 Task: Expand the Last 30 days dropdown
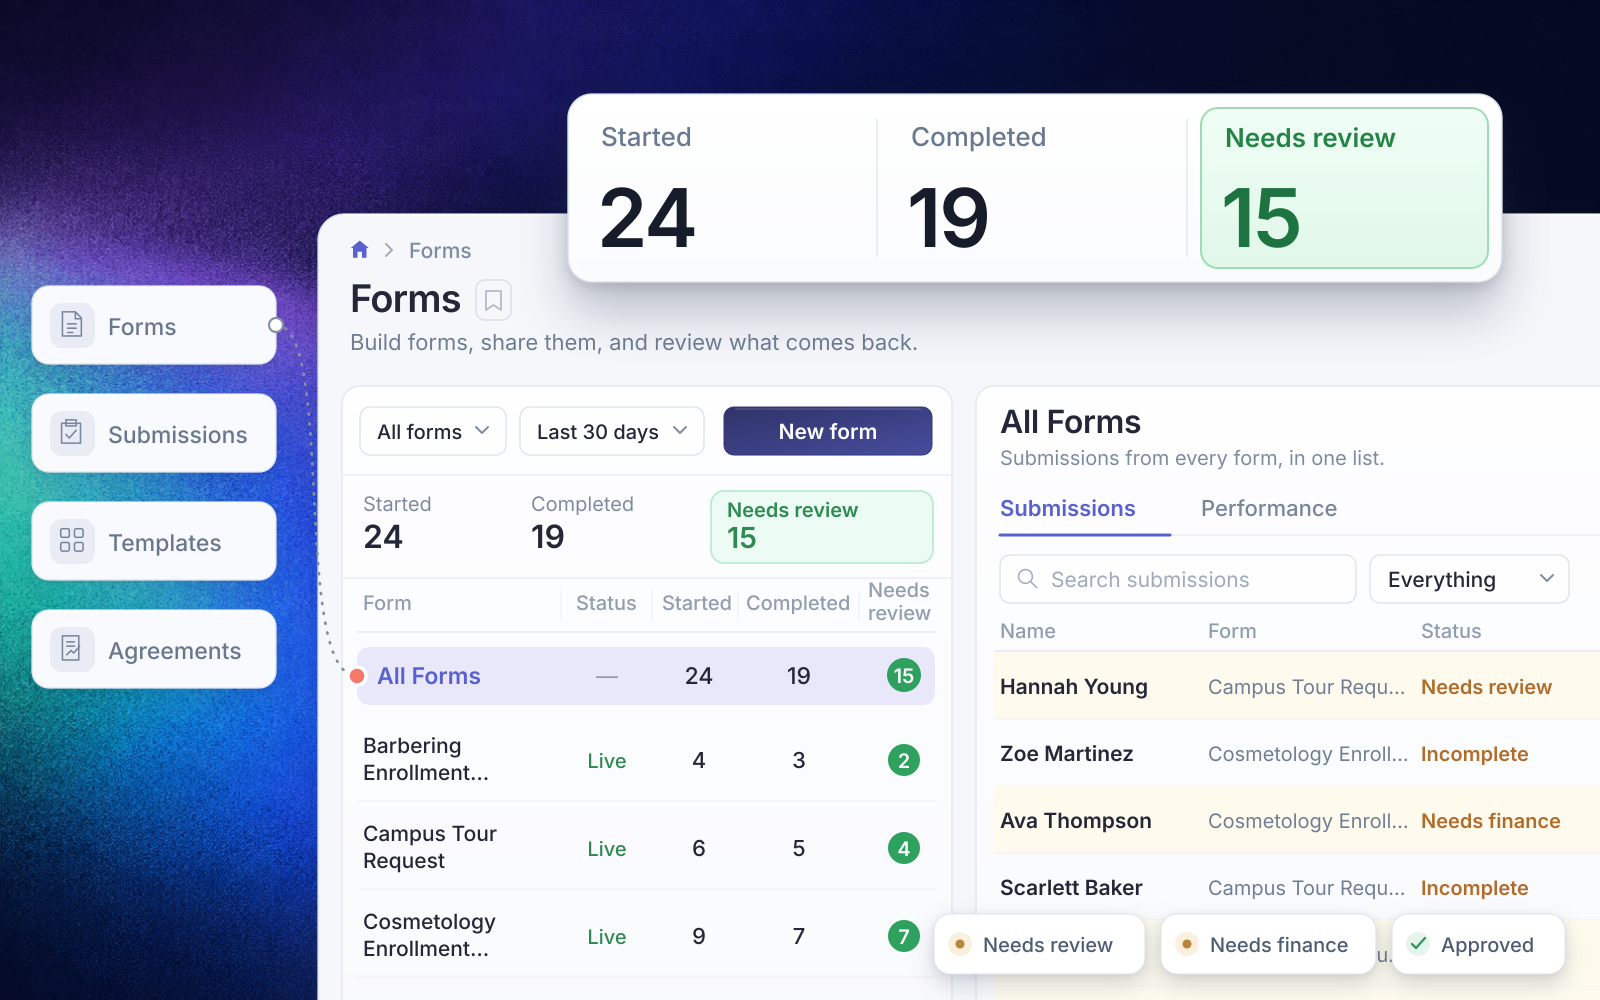click(x=612, y=431)
